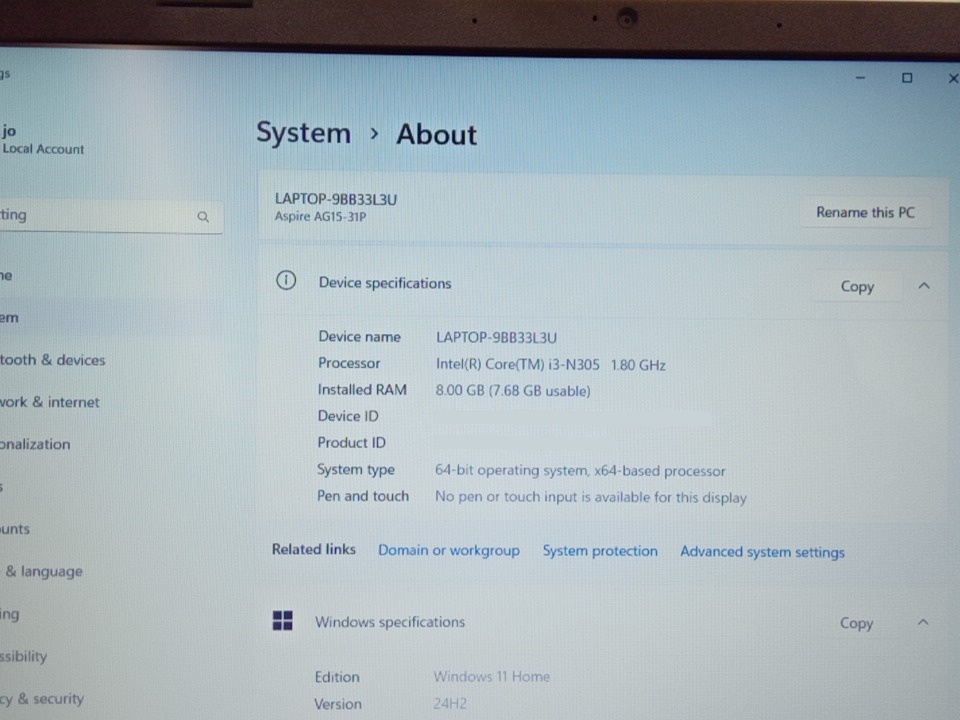Click the Device specifications info icon
The image size is (960, 720).
286,280
